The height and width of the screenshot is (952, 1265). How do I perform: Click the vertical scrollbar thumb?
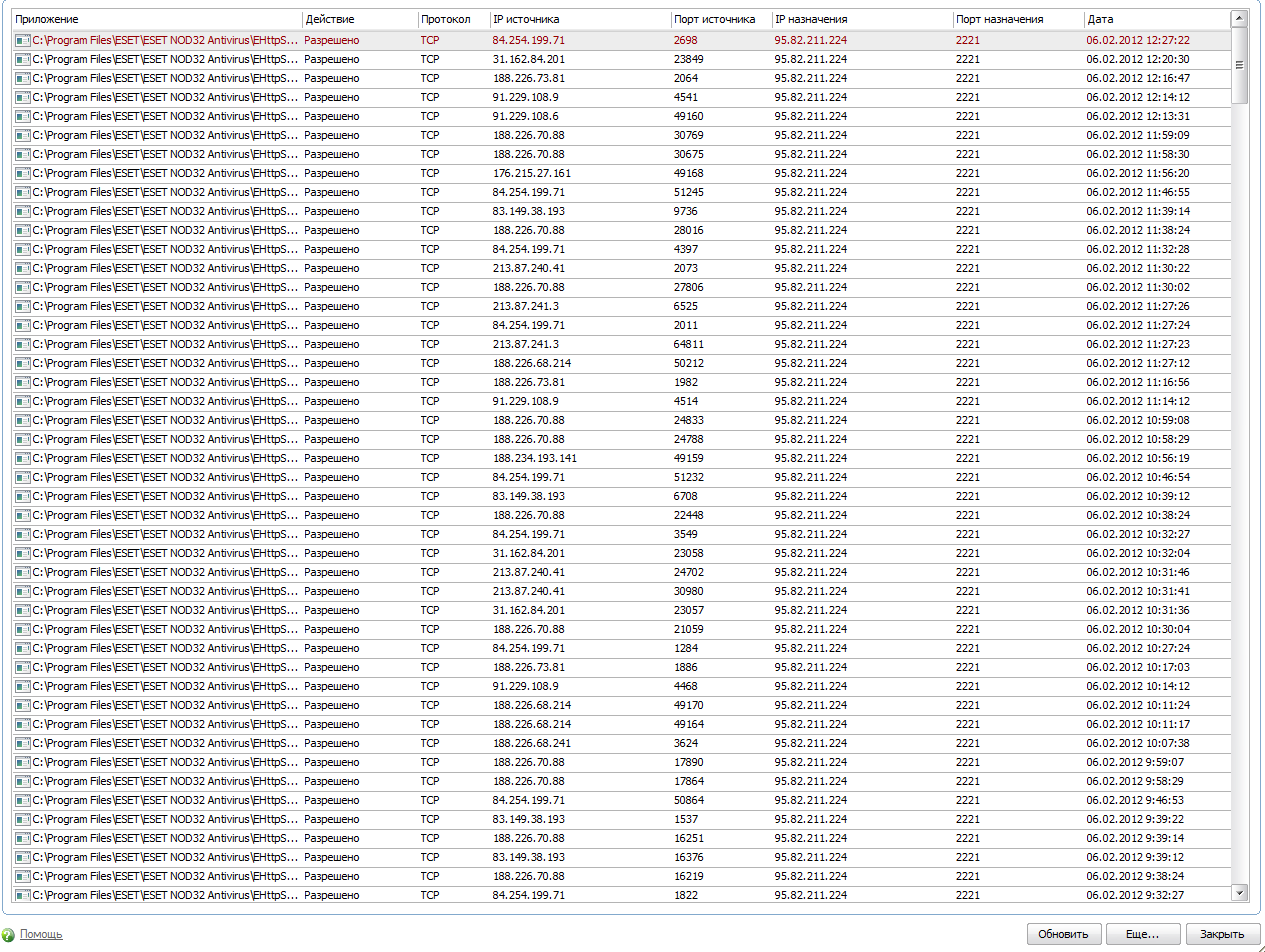coord(1240,65)
